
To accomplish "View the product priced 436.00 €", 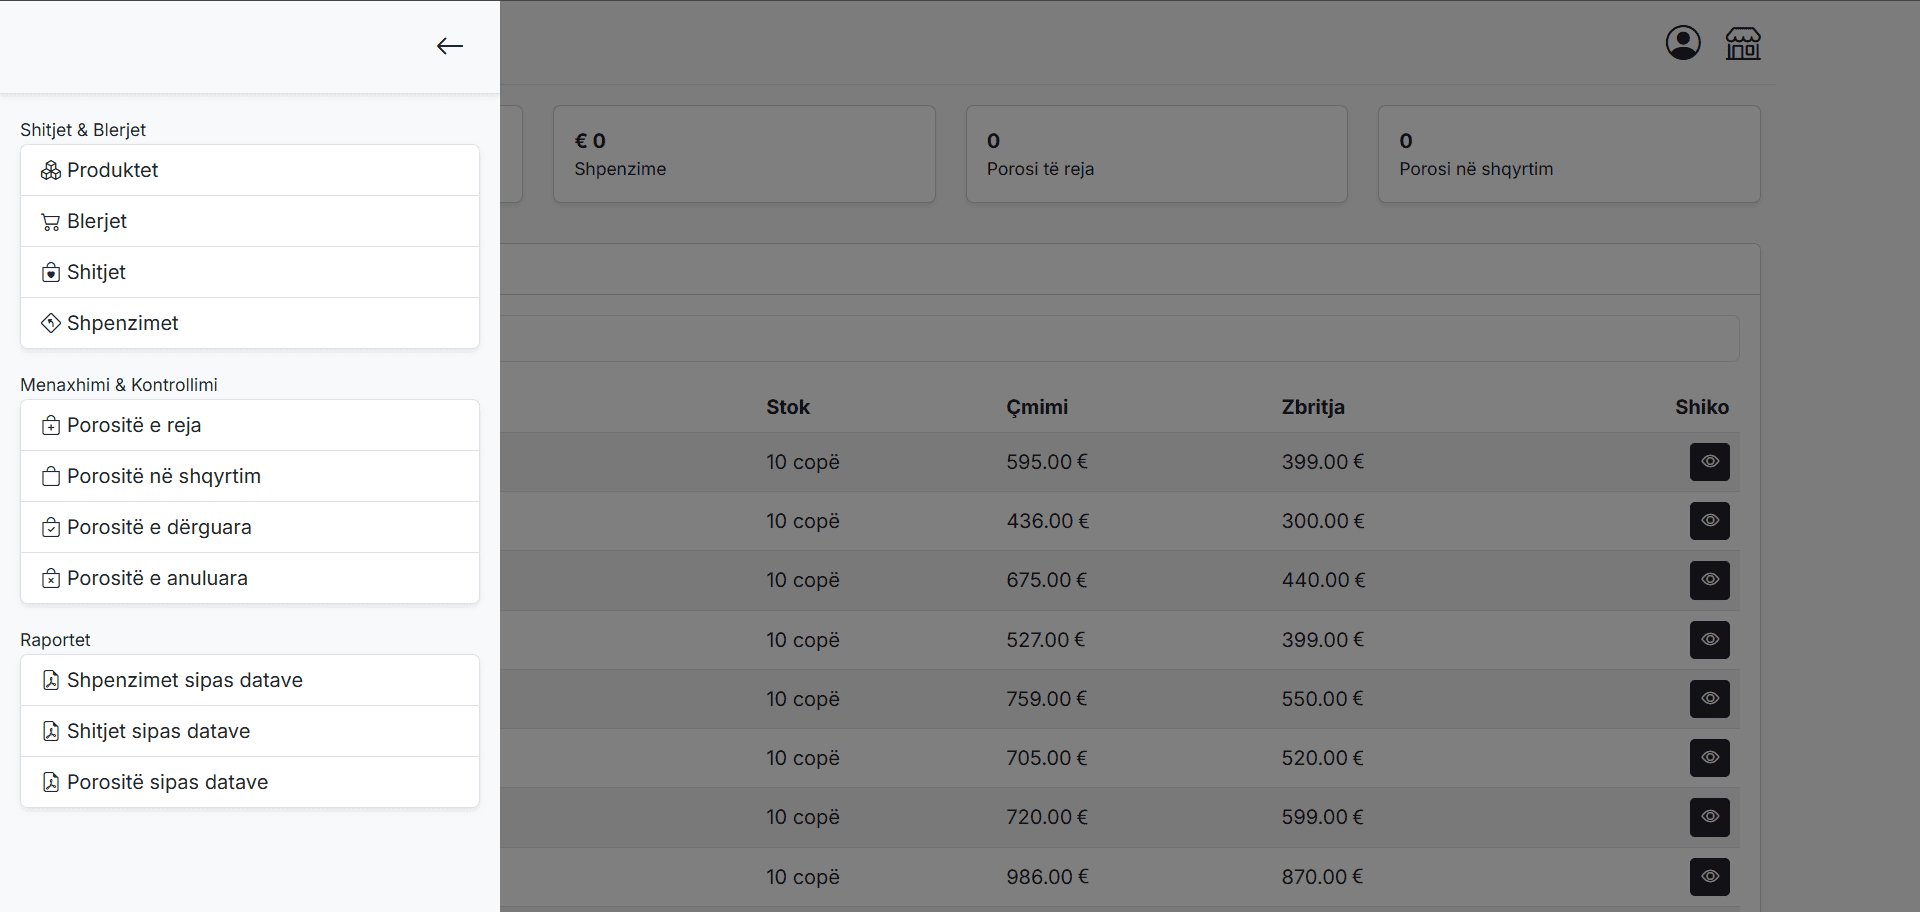I will 1709,521.
